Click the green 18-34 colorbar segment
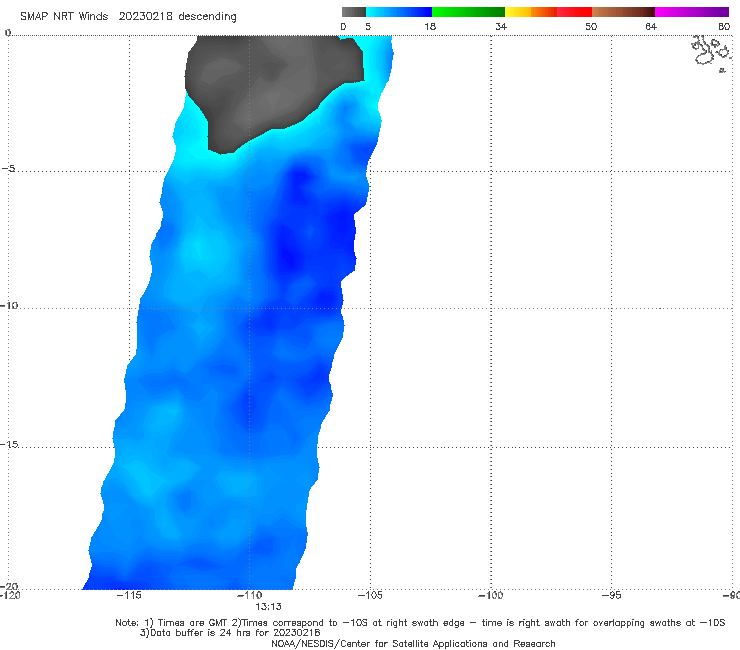Viewport: 740px width, 650px height. pos(468,12)
